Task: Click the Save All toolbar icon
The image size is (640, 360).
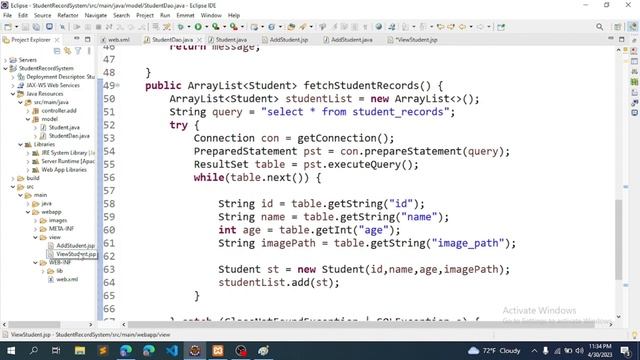Action: pyautogui.click(x=36, y=27)
